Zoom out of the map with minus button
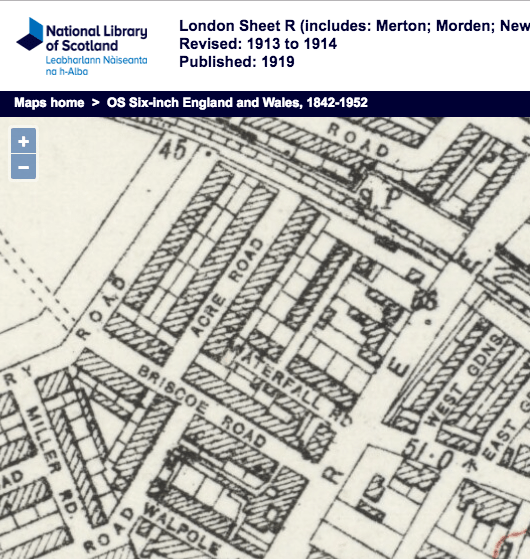 (x=24, y=167)
